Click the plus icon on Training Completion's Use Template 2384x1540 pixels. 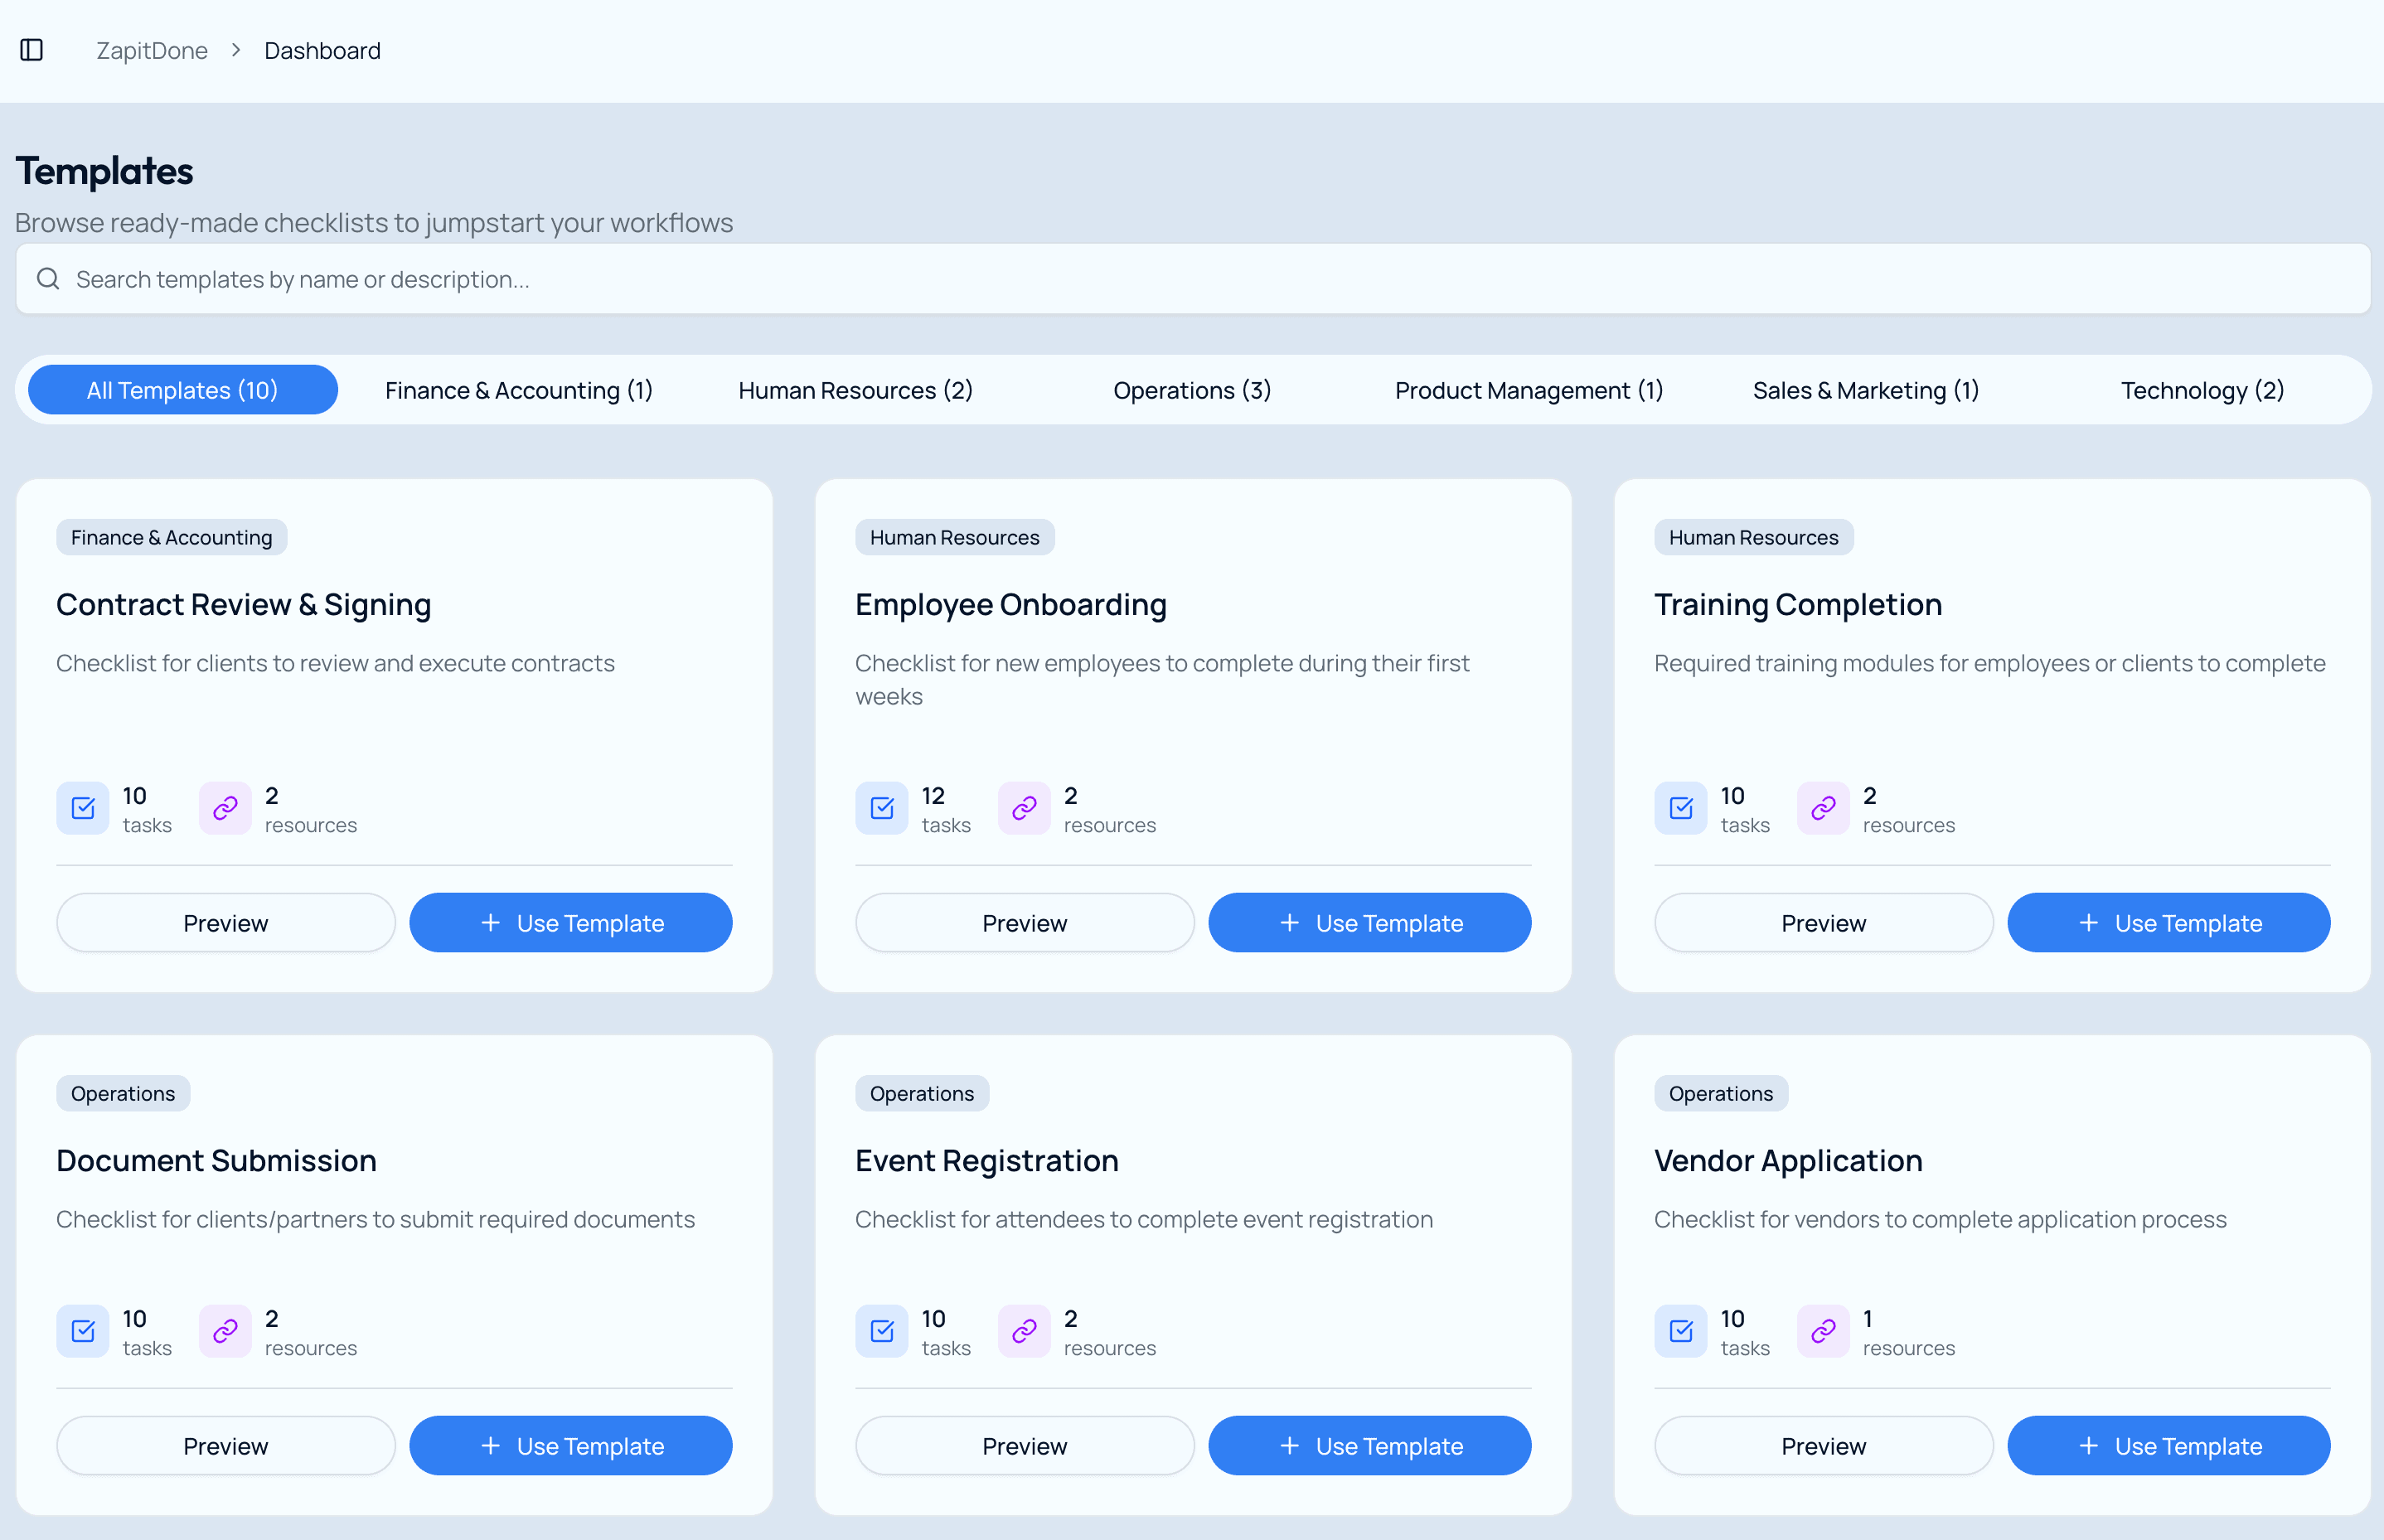[2089, 922]
